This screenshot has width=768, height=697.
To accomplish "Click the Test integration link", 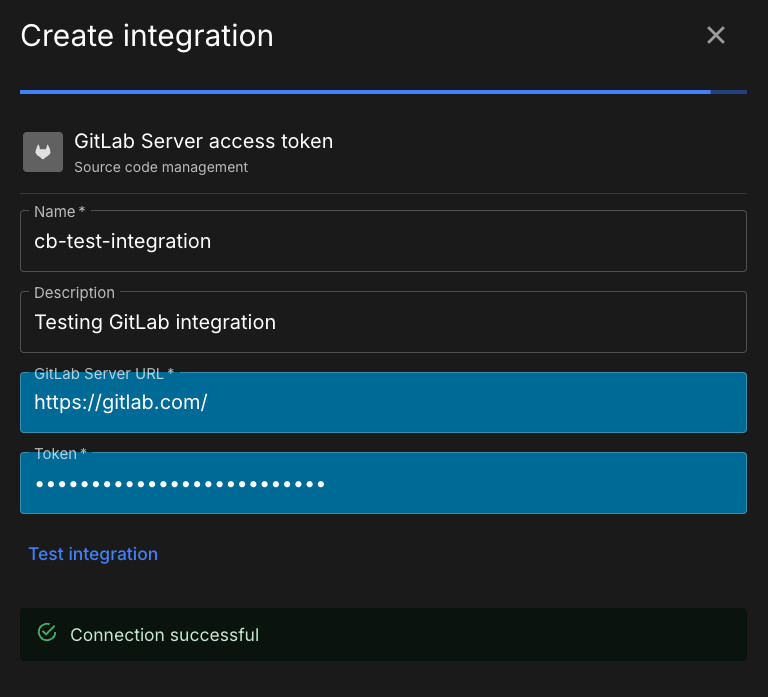I will 93,554.
